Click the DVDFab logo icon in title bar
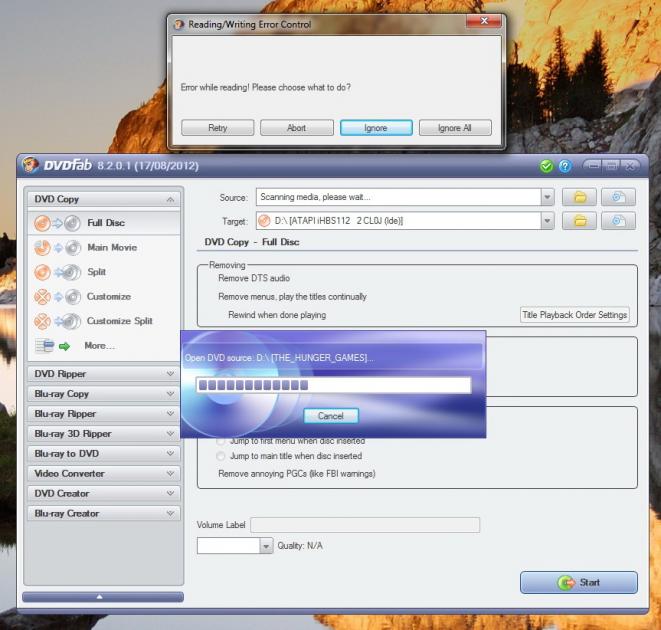This screenshot has width=661, height=630. [30, 165]
